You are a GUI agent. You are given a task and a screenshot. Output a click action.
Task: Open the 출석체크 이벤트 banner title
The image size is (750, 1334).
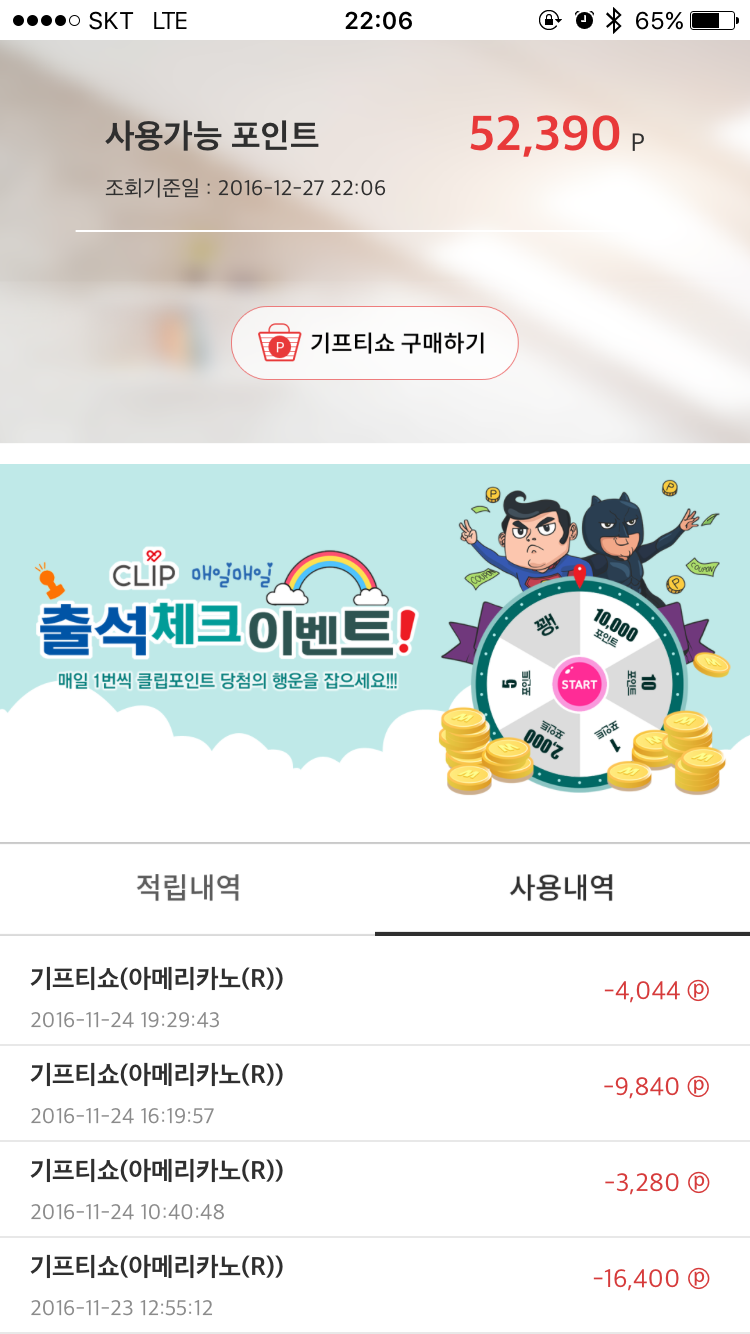pyautogui.click(x=224, y=625)
